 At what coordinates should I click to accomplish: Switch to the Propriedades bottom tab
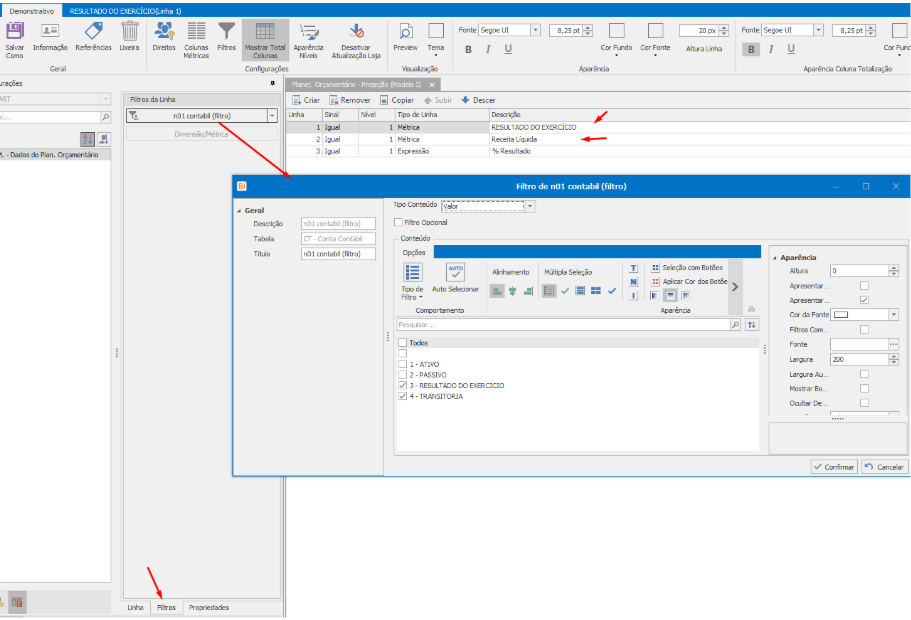click(x=209, y=607)
